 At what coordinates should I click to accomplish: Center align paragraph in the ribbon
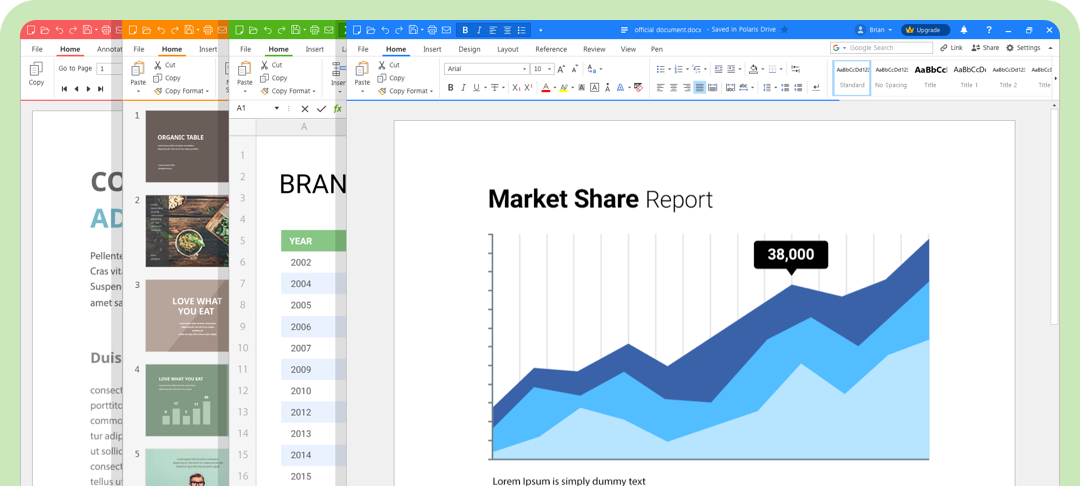pos(674,87)
